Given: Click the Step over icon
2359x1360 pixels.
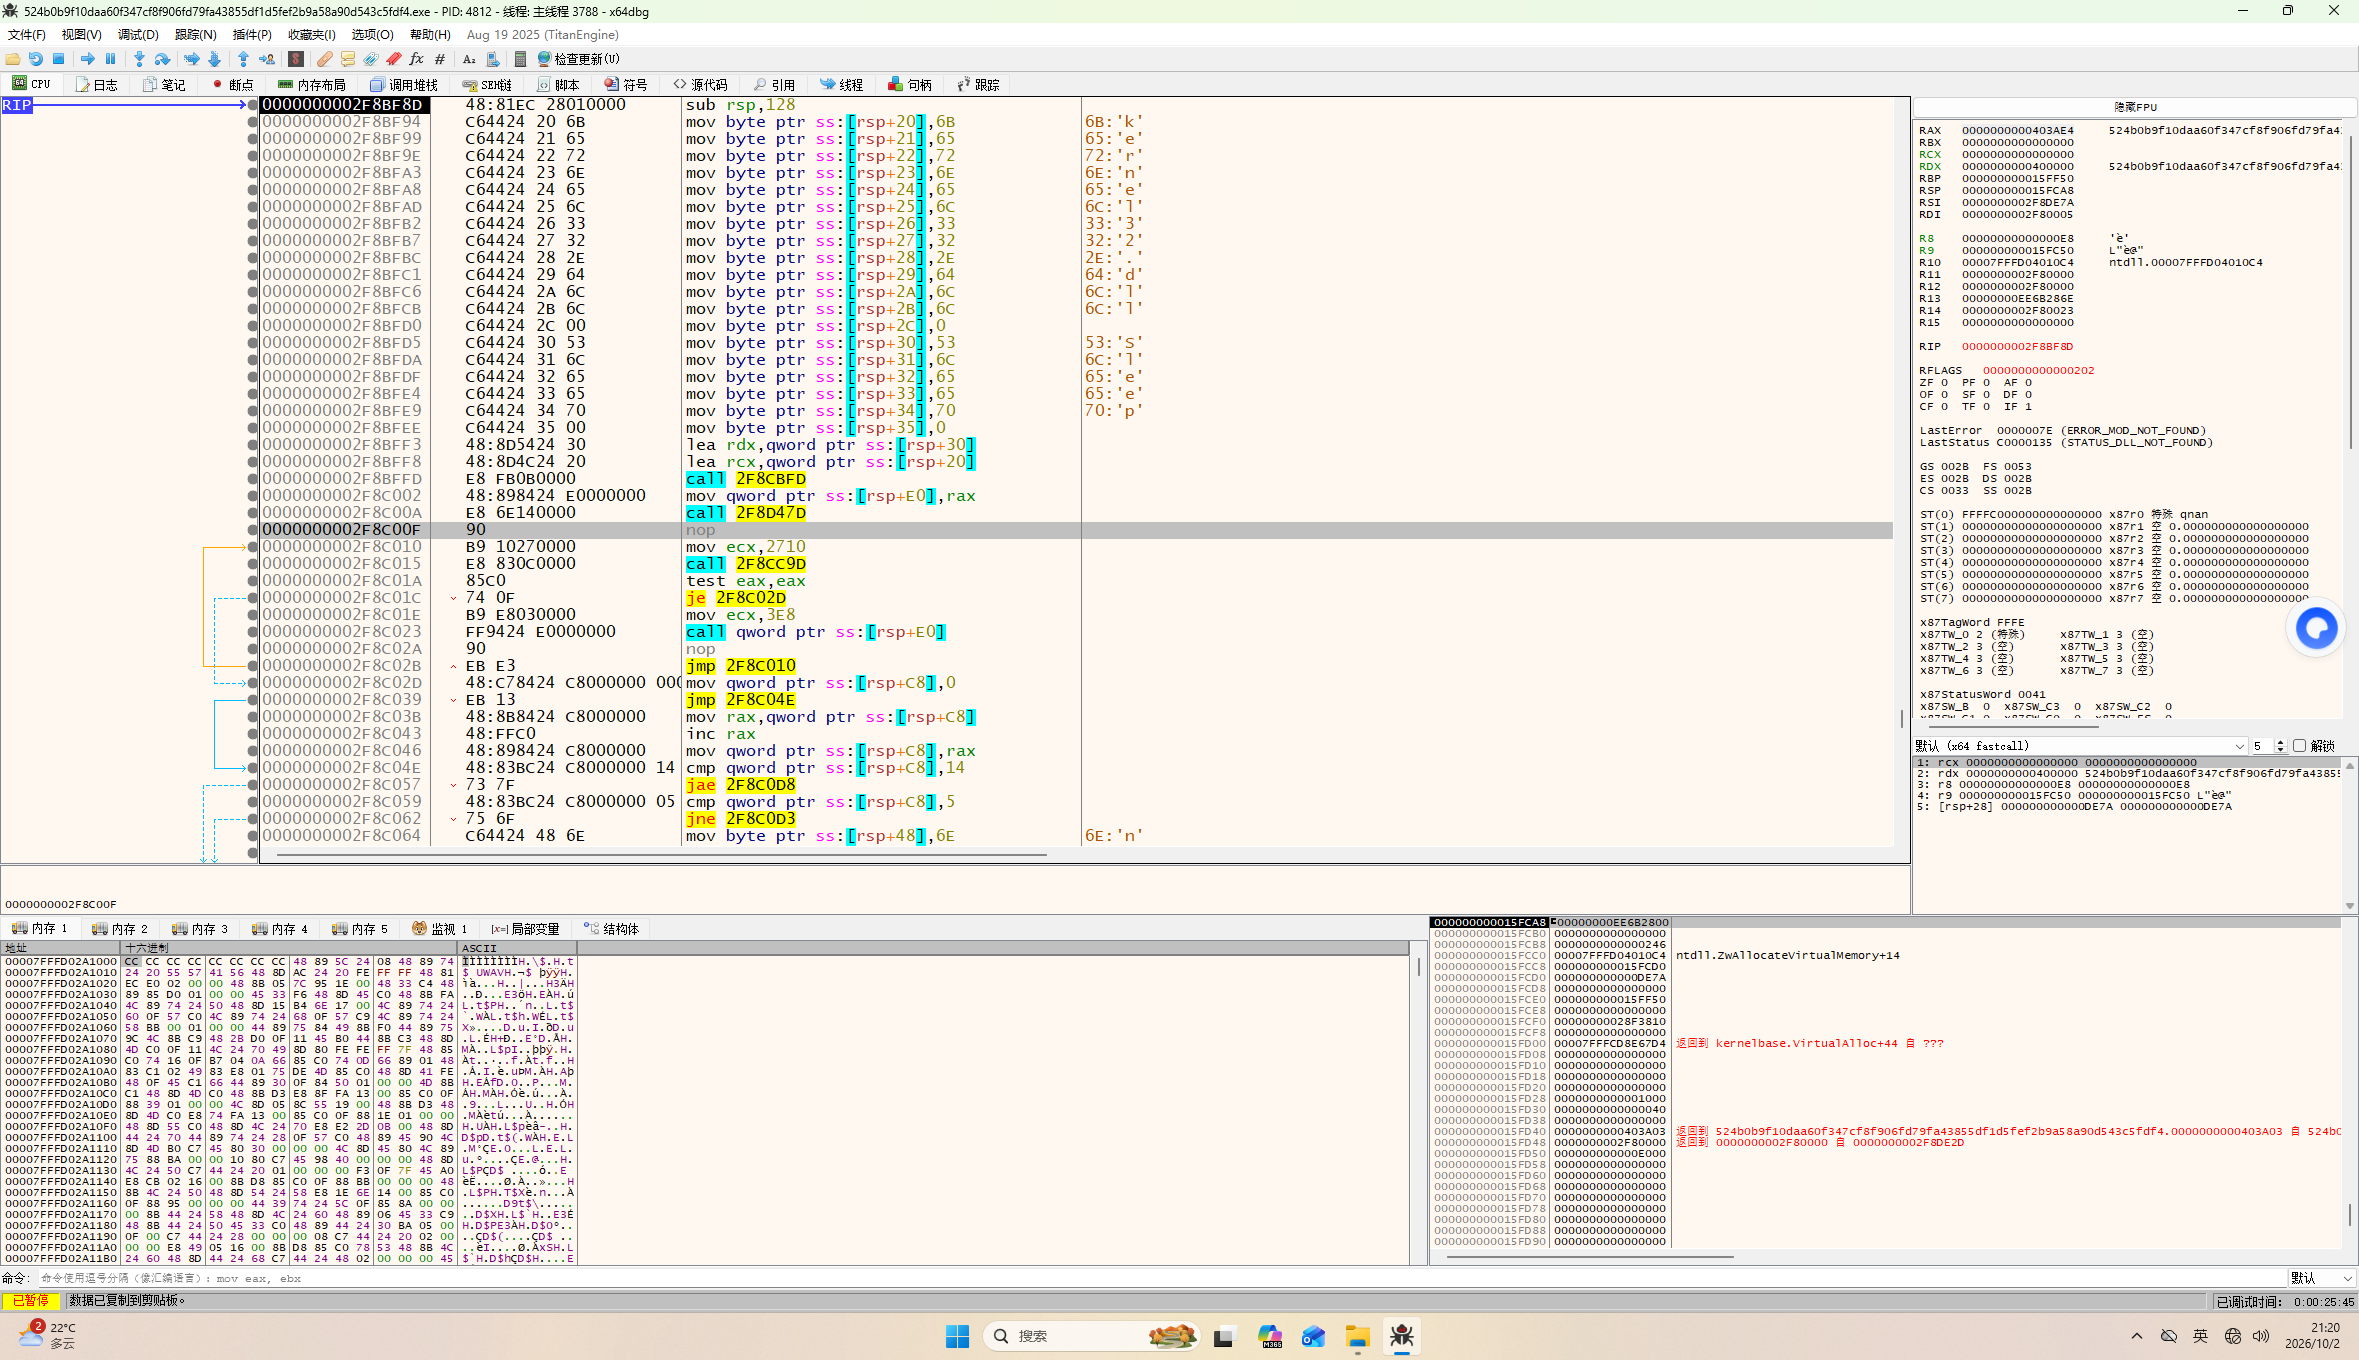Looking at the screenshot, I should 162,59.
